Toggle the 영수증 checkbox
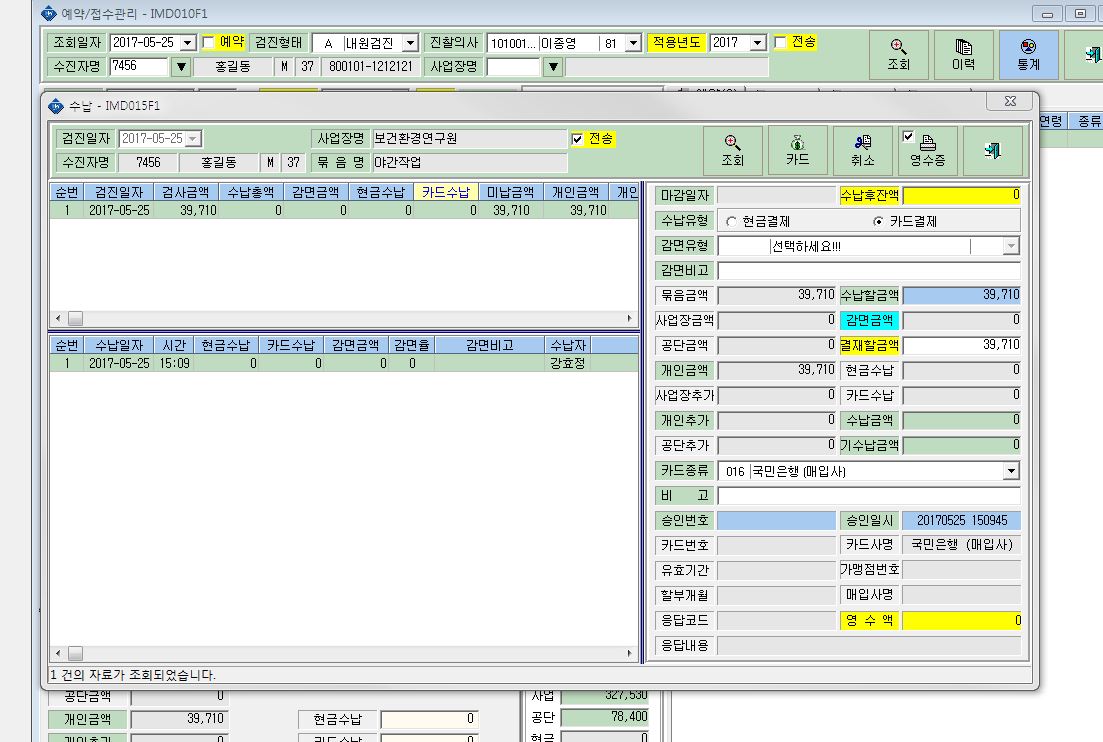1103x742 pixels. click(x=908, y=136)
